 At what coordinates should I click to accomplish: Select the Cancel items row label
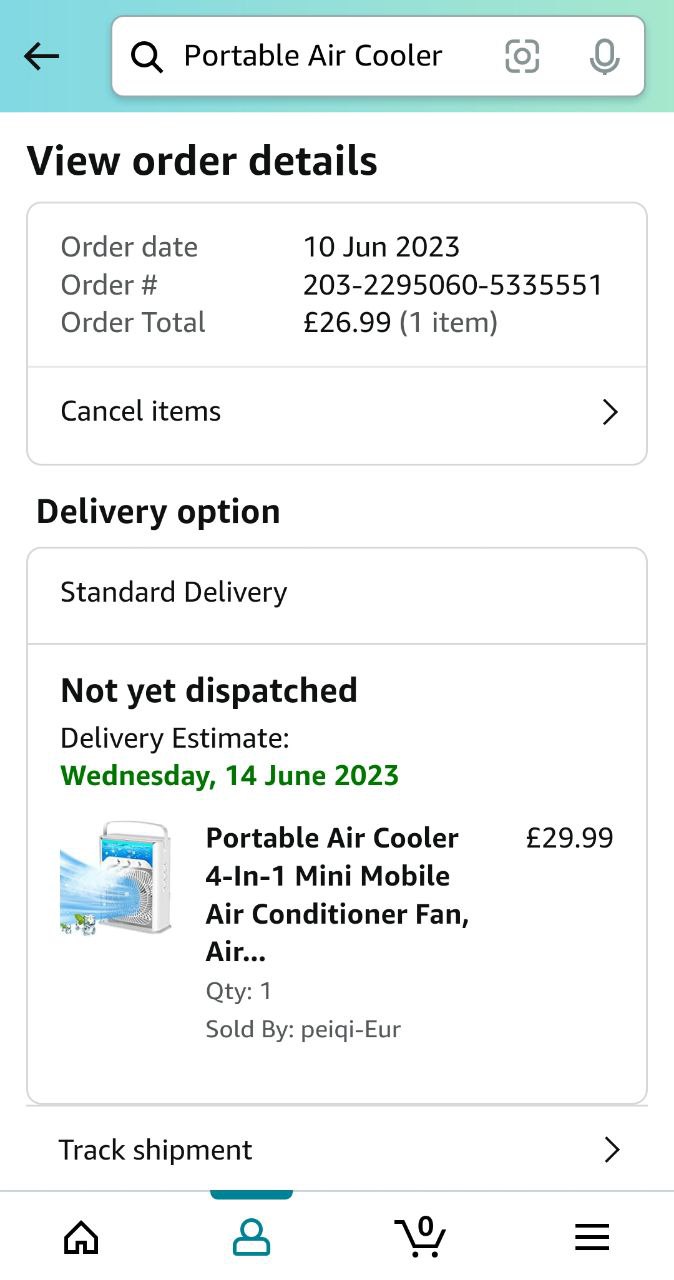click(x=141, y=411)
